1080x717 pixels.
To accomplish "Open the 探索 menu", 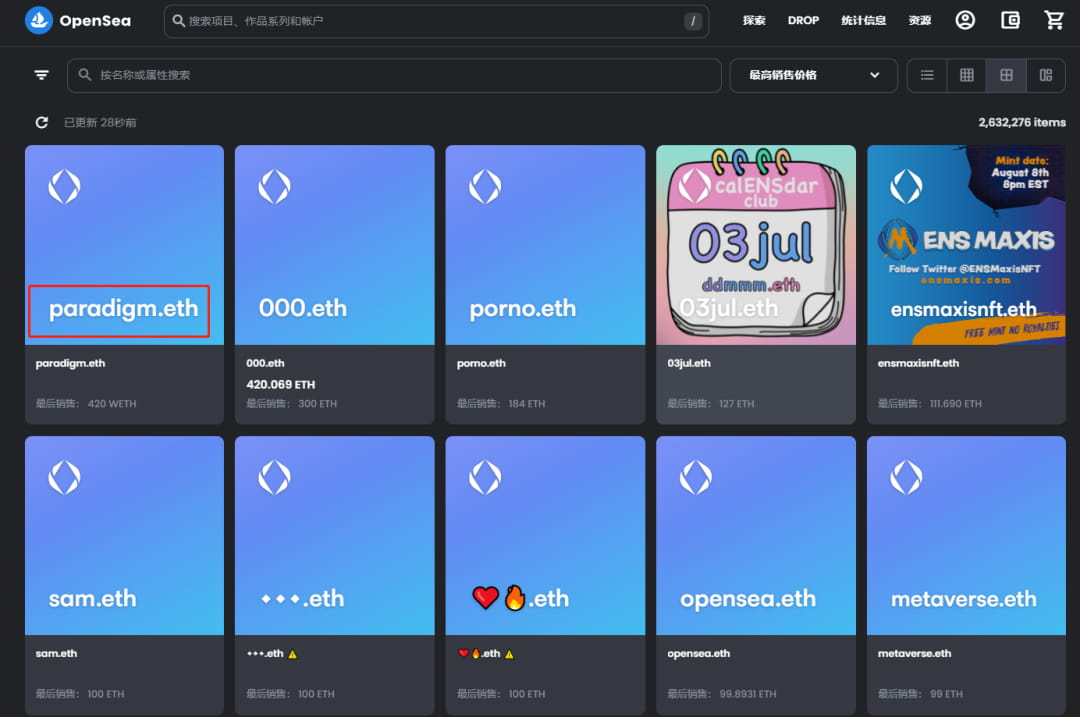I will (x=754, y=21).
